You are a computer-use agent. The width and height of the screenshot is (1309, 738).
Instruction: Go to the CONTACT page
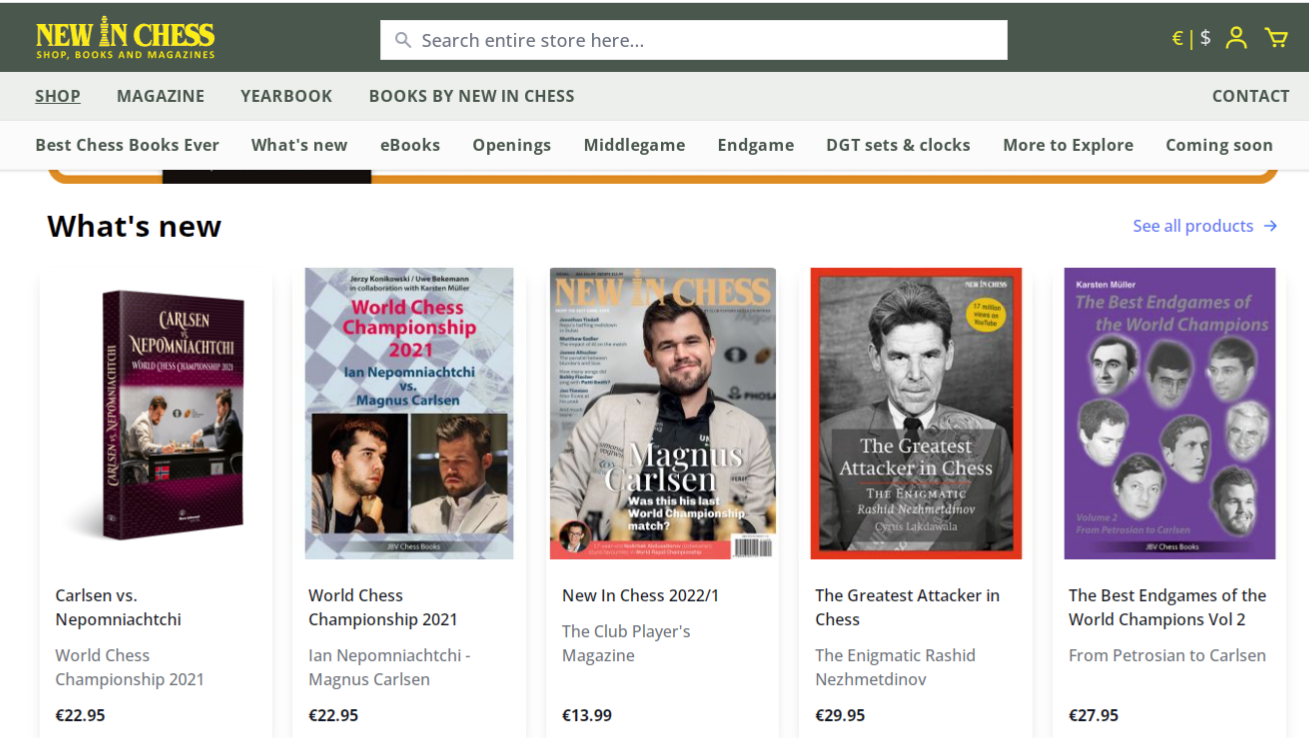[x=1250, y=96]
